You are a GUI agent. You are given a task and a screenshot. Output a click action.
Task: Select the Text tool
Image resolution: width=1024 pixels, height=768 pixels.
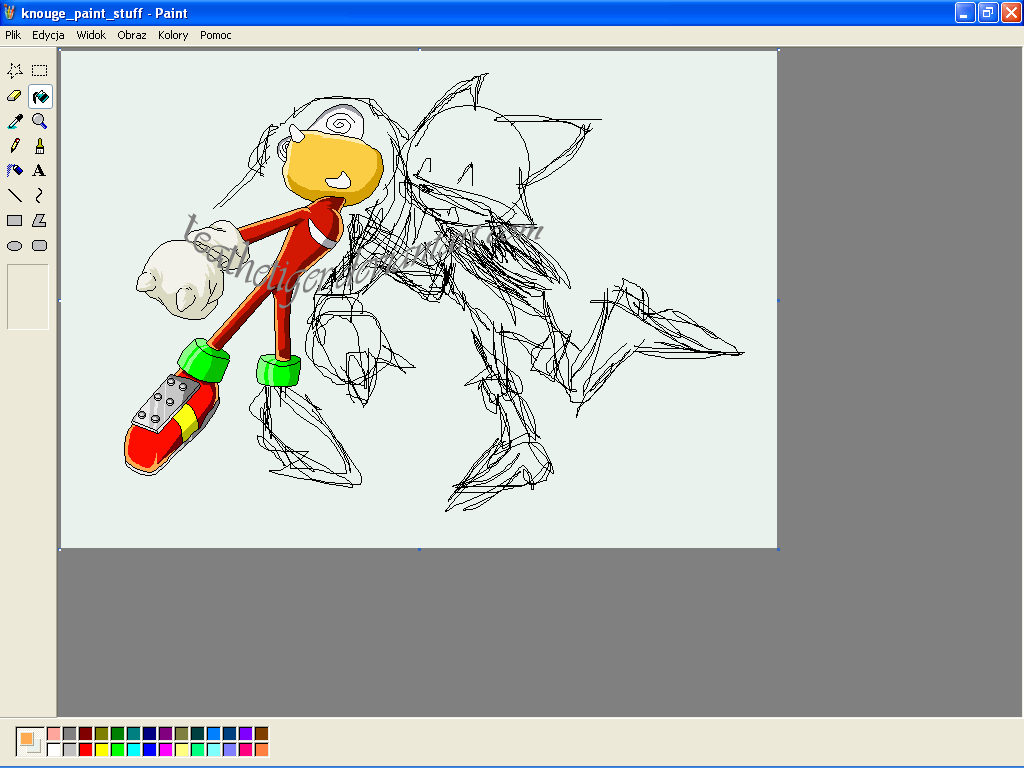(x=40, y=170)
